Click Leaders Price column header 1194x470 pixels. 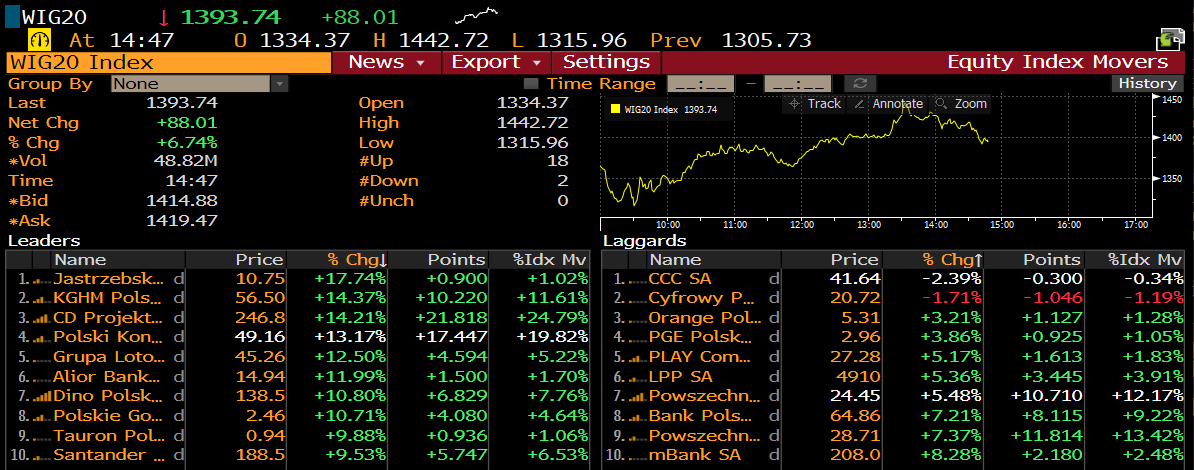tap(235, 260)
